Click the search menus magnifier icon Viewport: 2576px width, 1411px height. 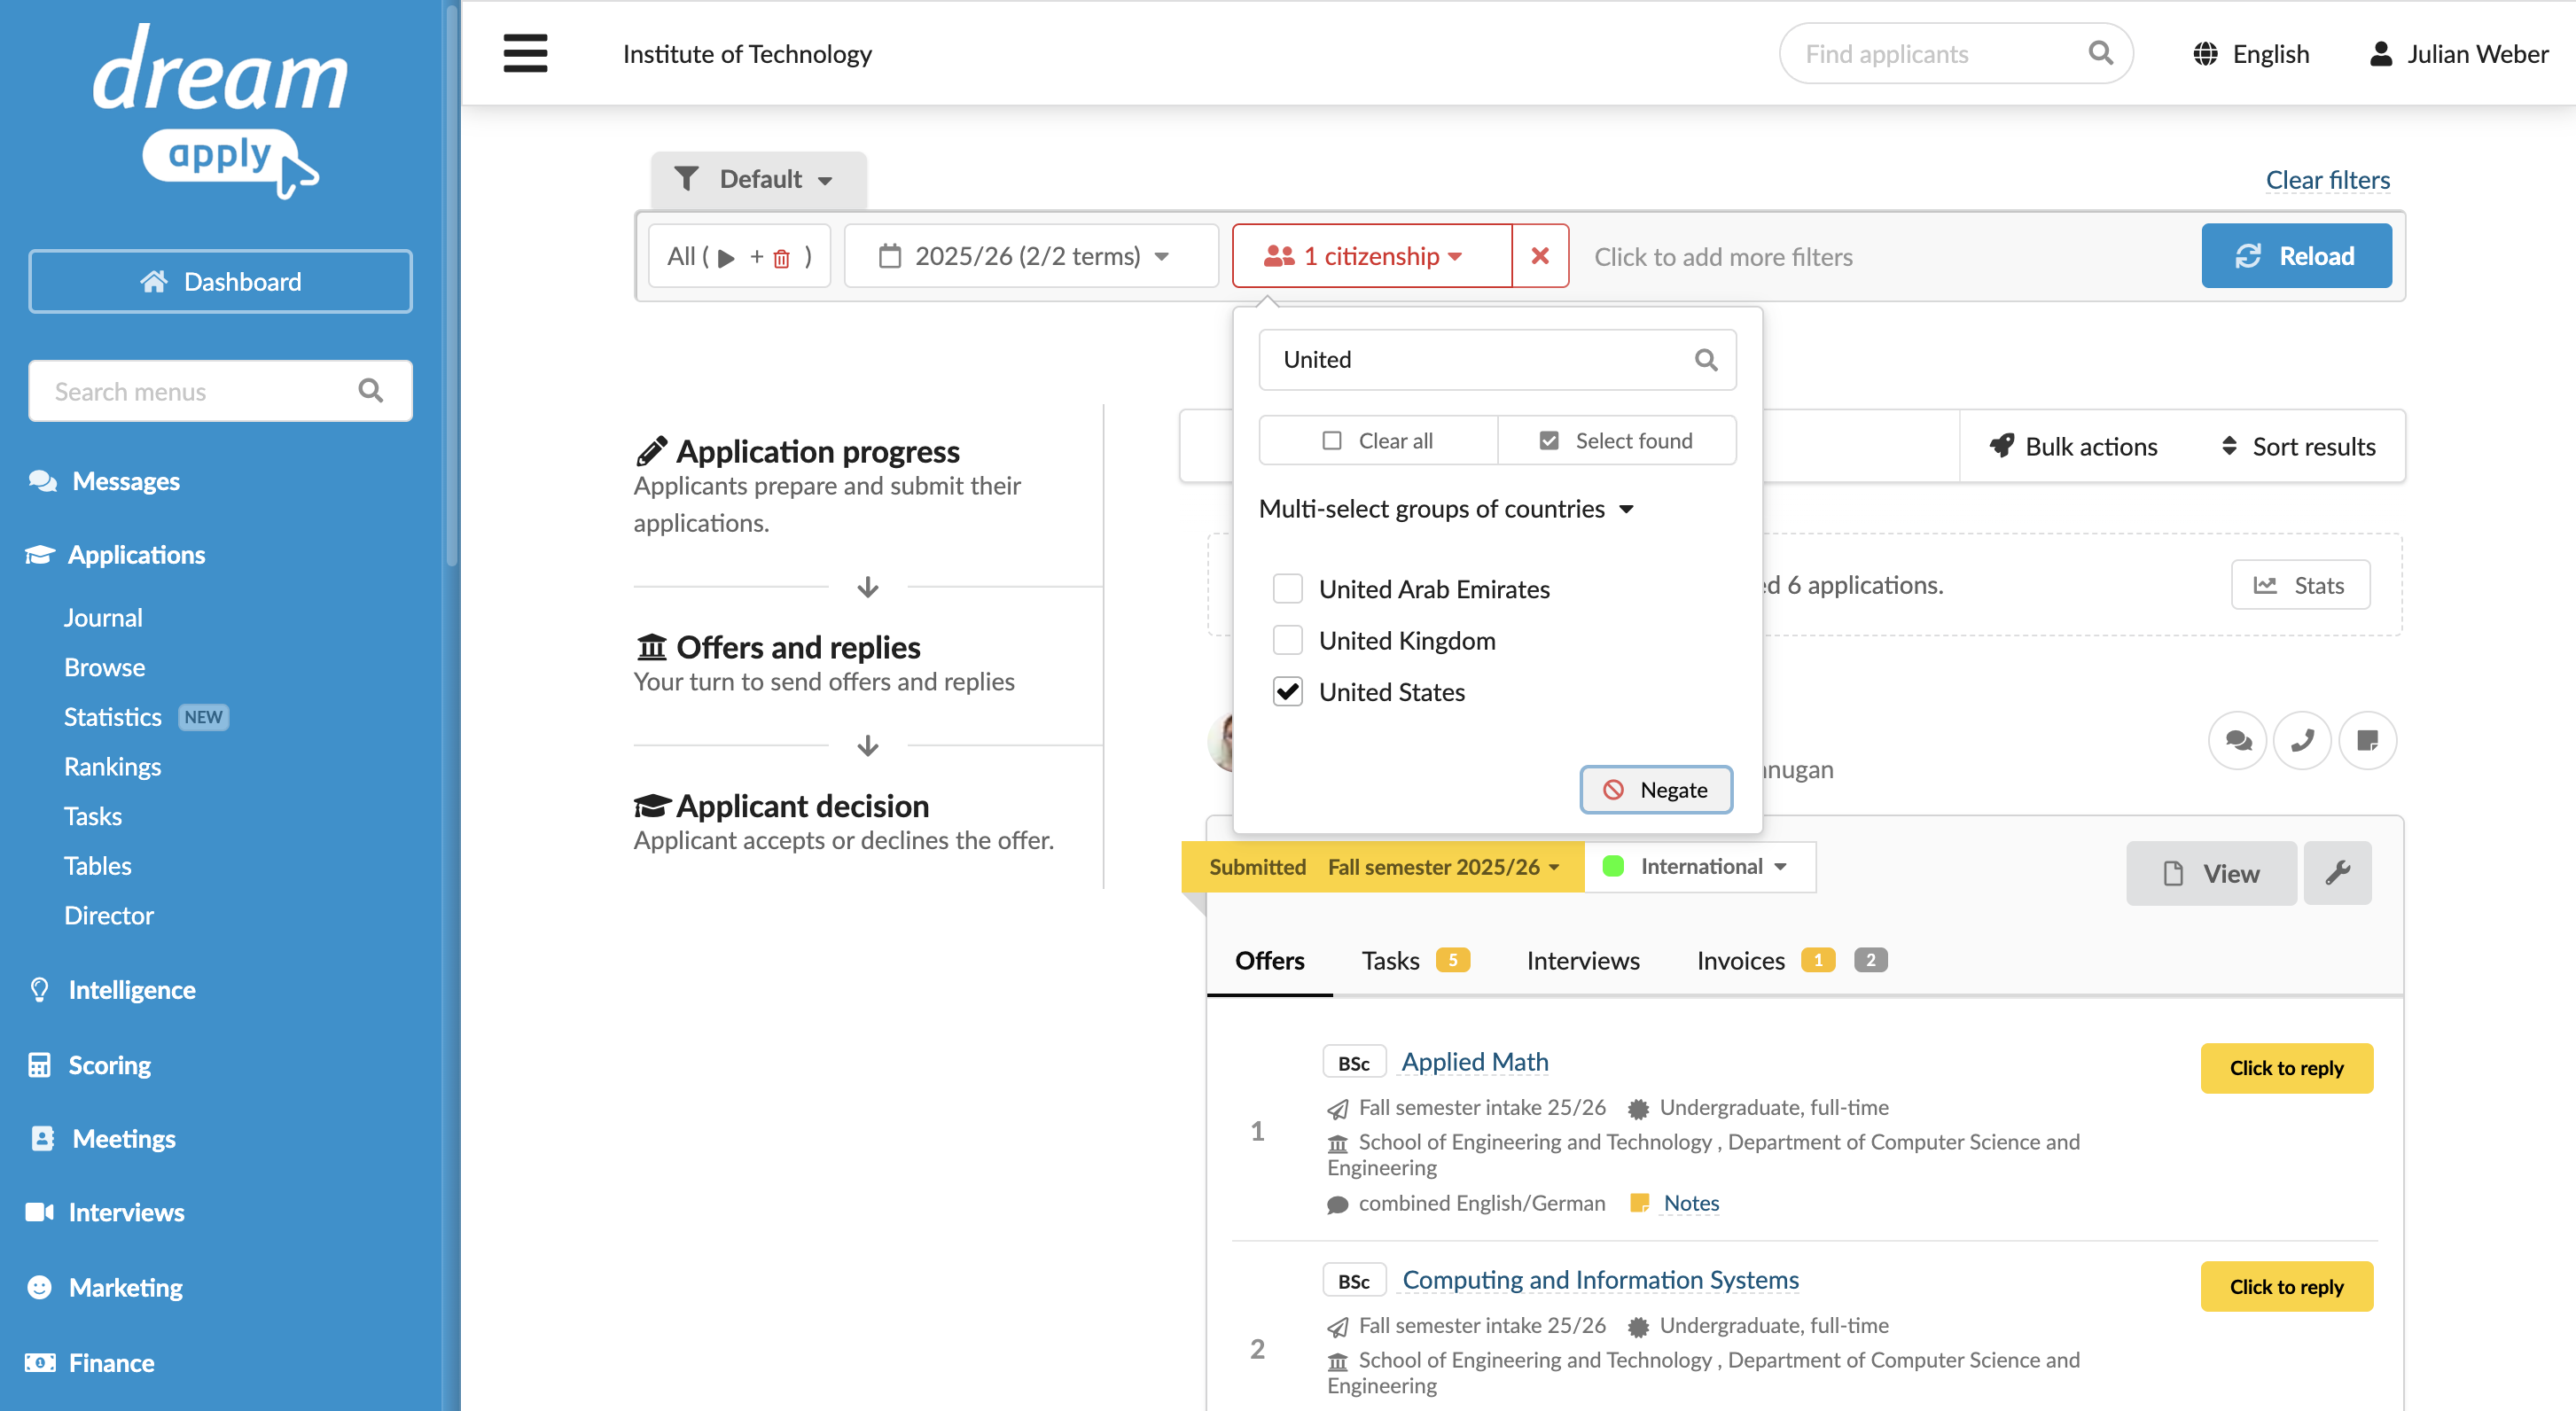[x=371, y=391]
